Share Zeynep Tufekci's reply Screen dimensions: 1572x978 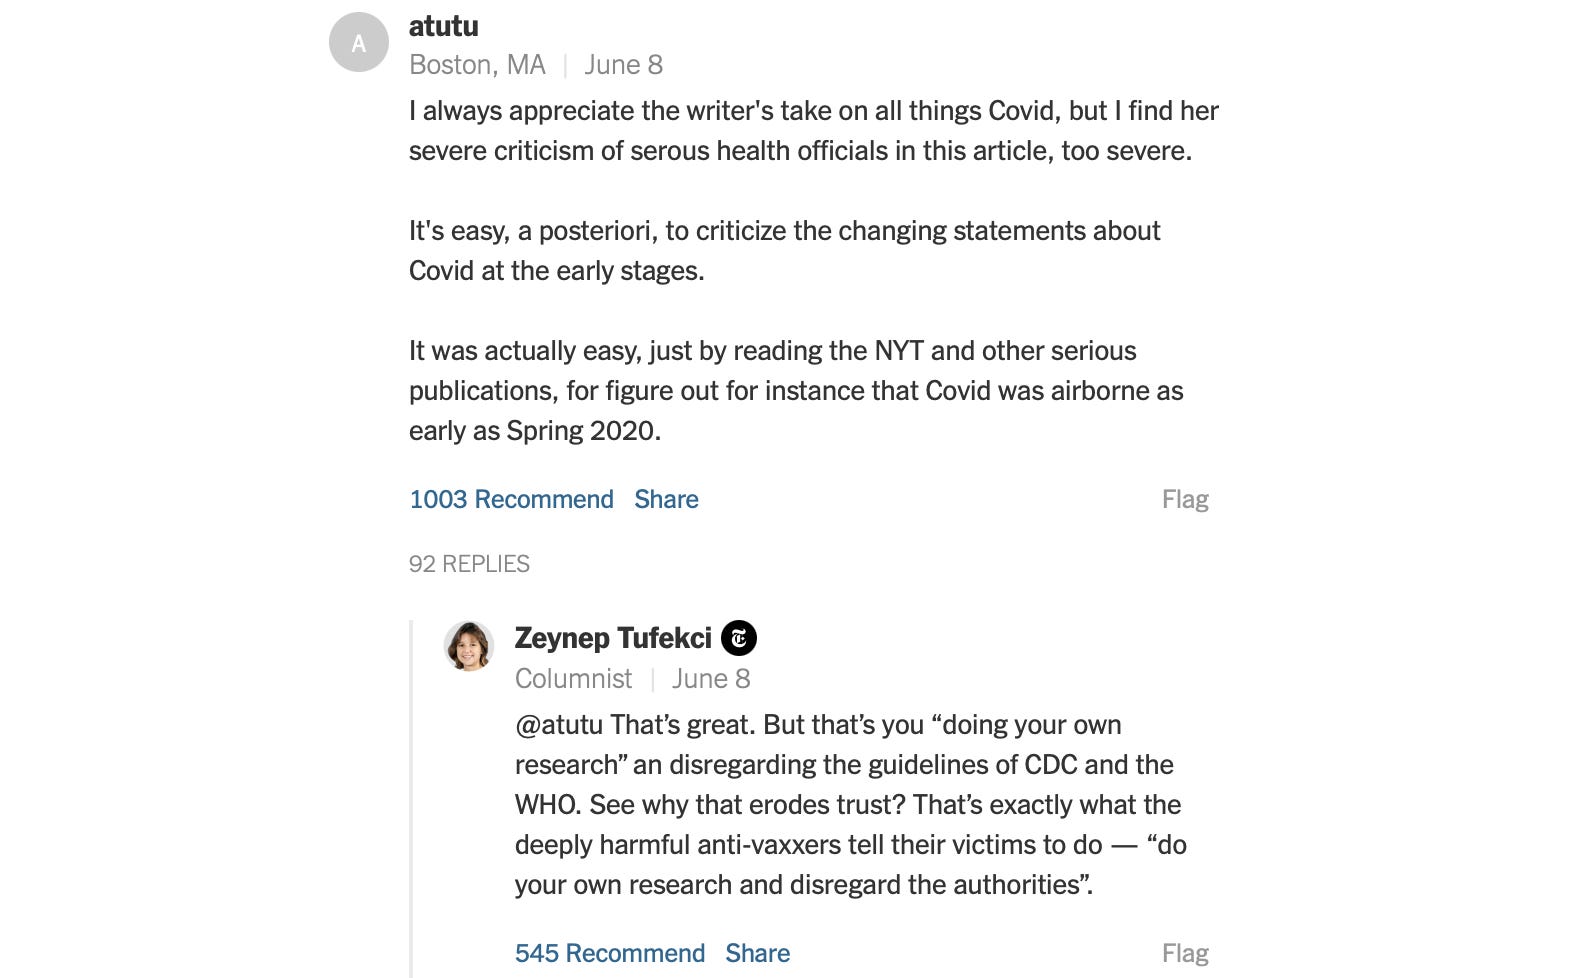[757, 953]
